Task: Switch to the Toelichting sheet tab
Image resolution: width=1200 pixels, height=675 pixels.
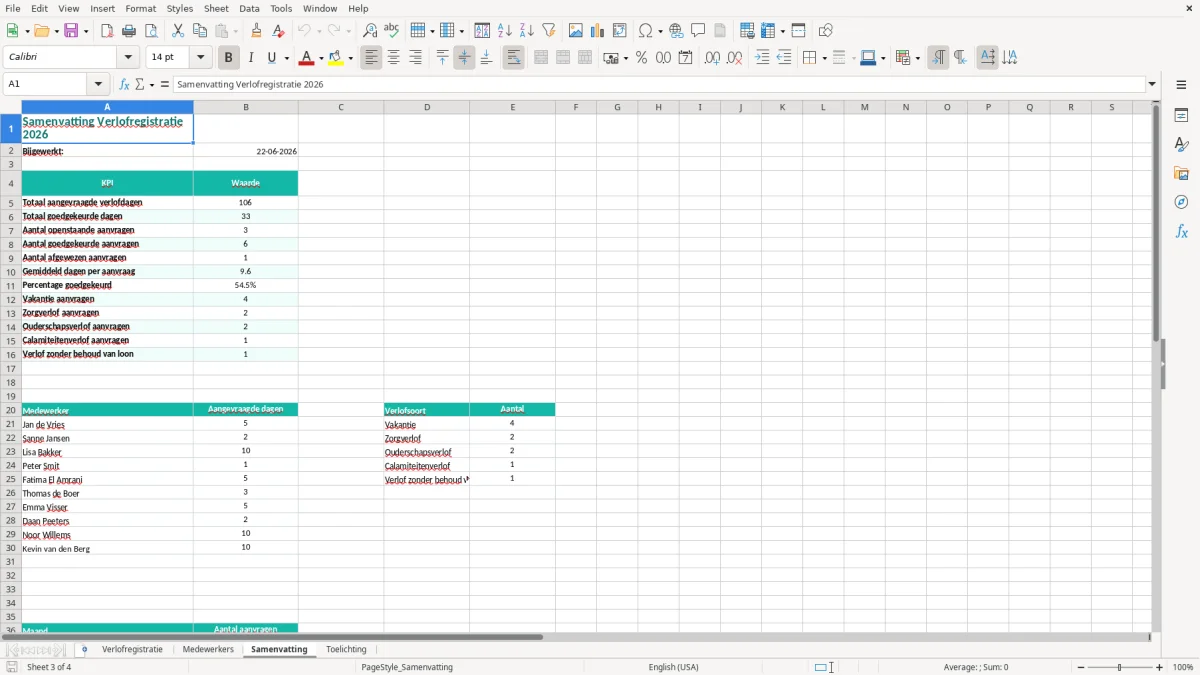Action: click(x=346, y=650)
